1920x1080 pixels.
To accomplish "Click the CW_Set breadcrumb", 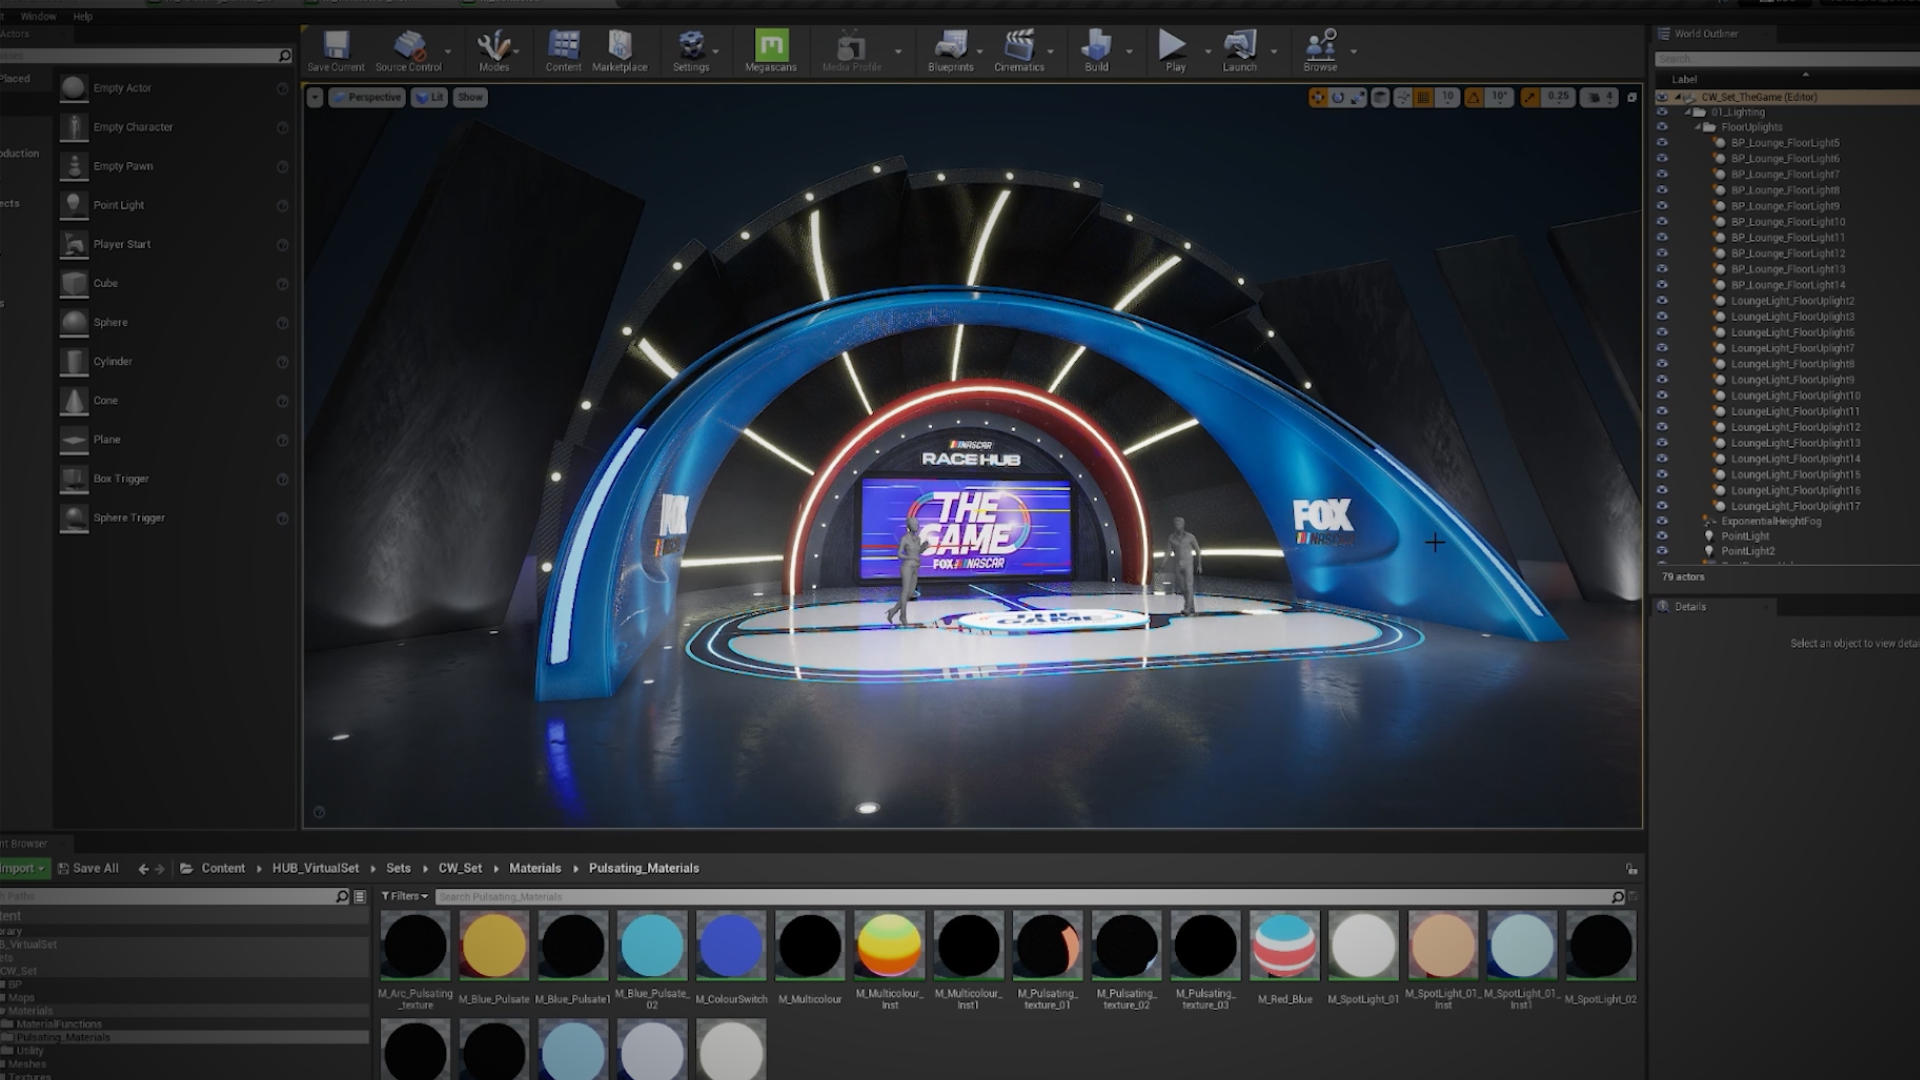I will [x=460, y=868].
